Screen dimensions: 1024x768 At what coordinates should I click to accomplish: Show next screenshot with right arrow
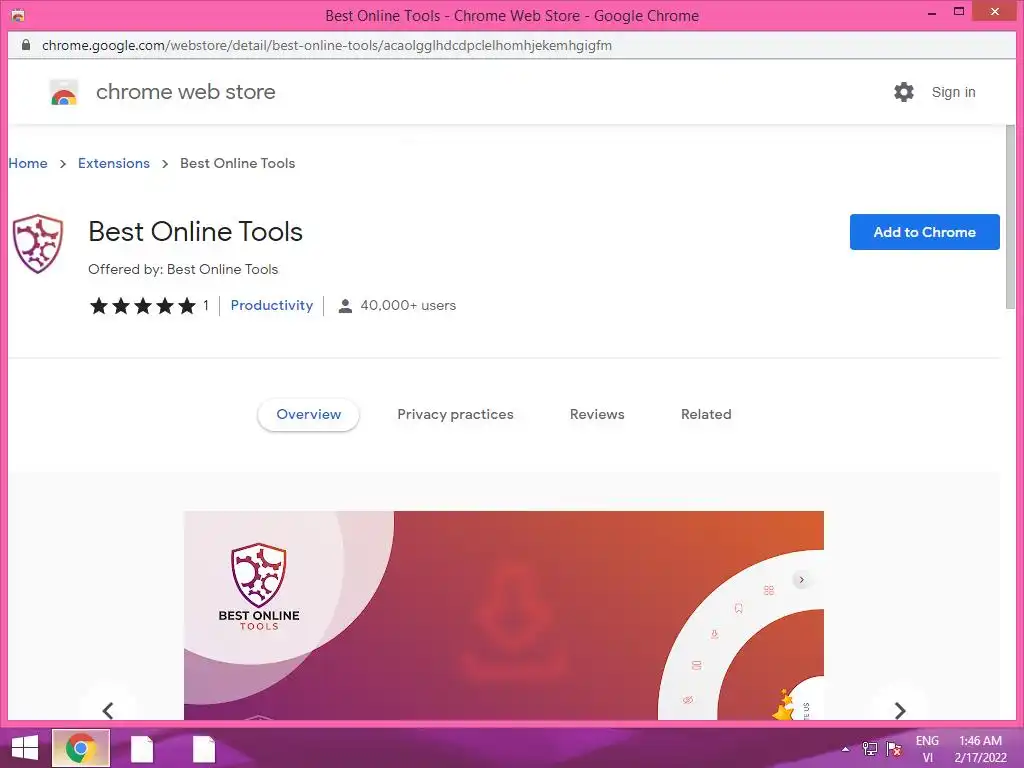point(900,710)
